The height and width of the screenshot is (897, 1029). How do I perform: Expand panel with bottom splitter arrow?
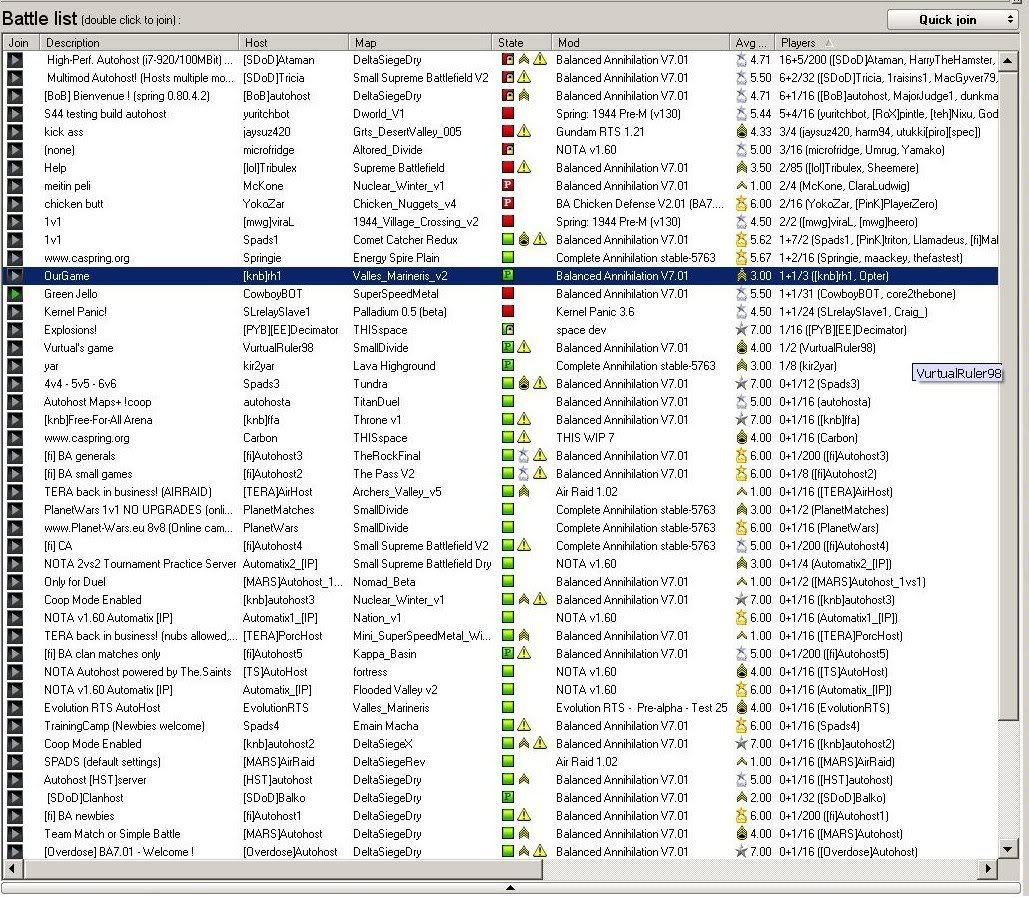(510, 888)
